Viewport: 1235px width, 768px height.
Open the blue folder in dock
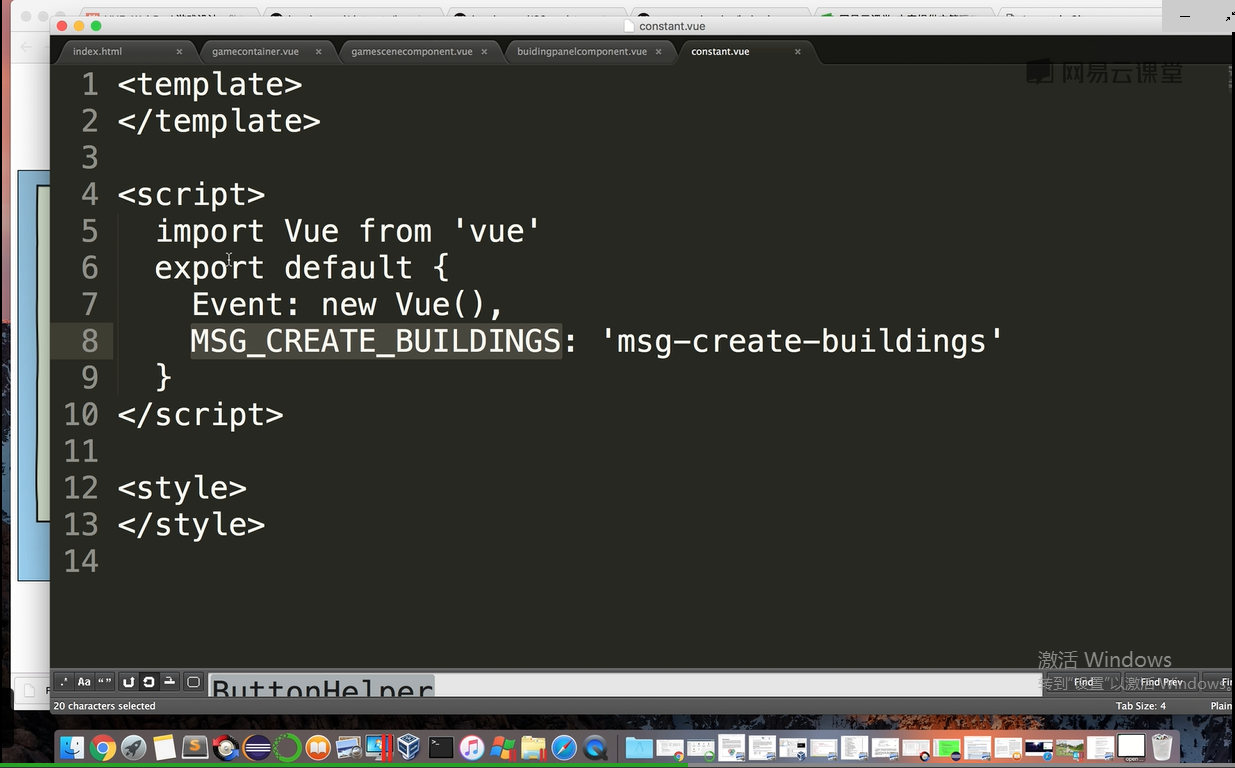point(639,748)
